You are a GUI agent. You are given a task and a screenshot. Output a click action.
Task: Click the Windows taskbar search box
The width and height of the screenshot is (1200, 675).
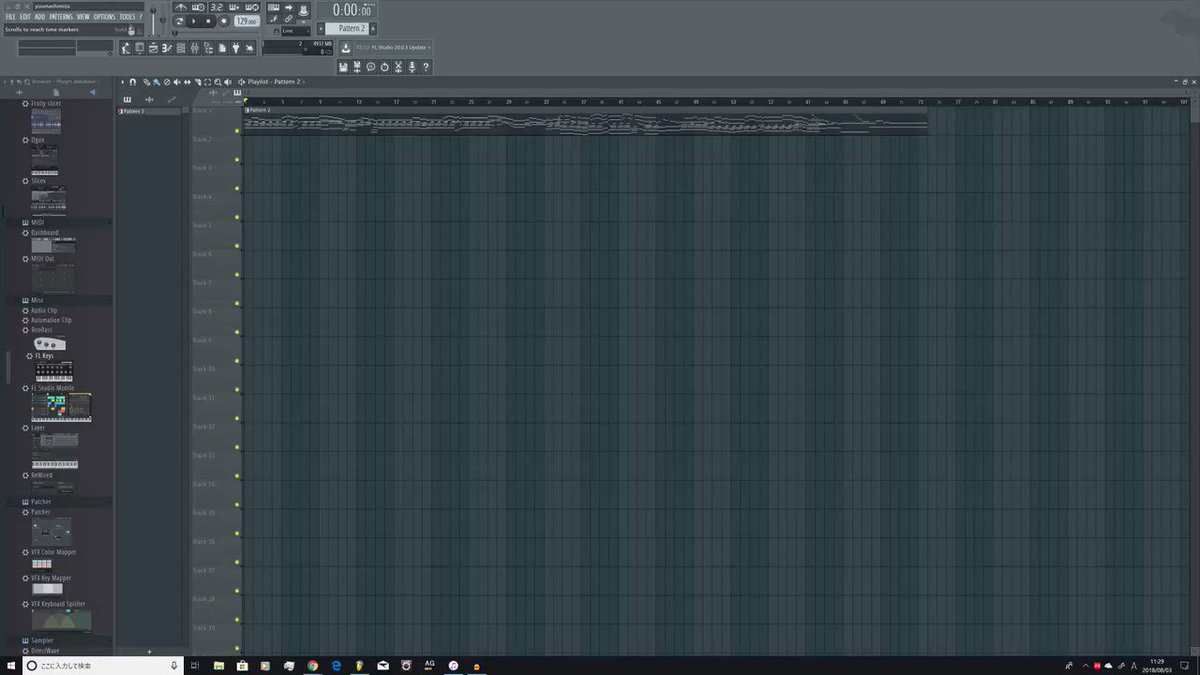coord(104,665)
